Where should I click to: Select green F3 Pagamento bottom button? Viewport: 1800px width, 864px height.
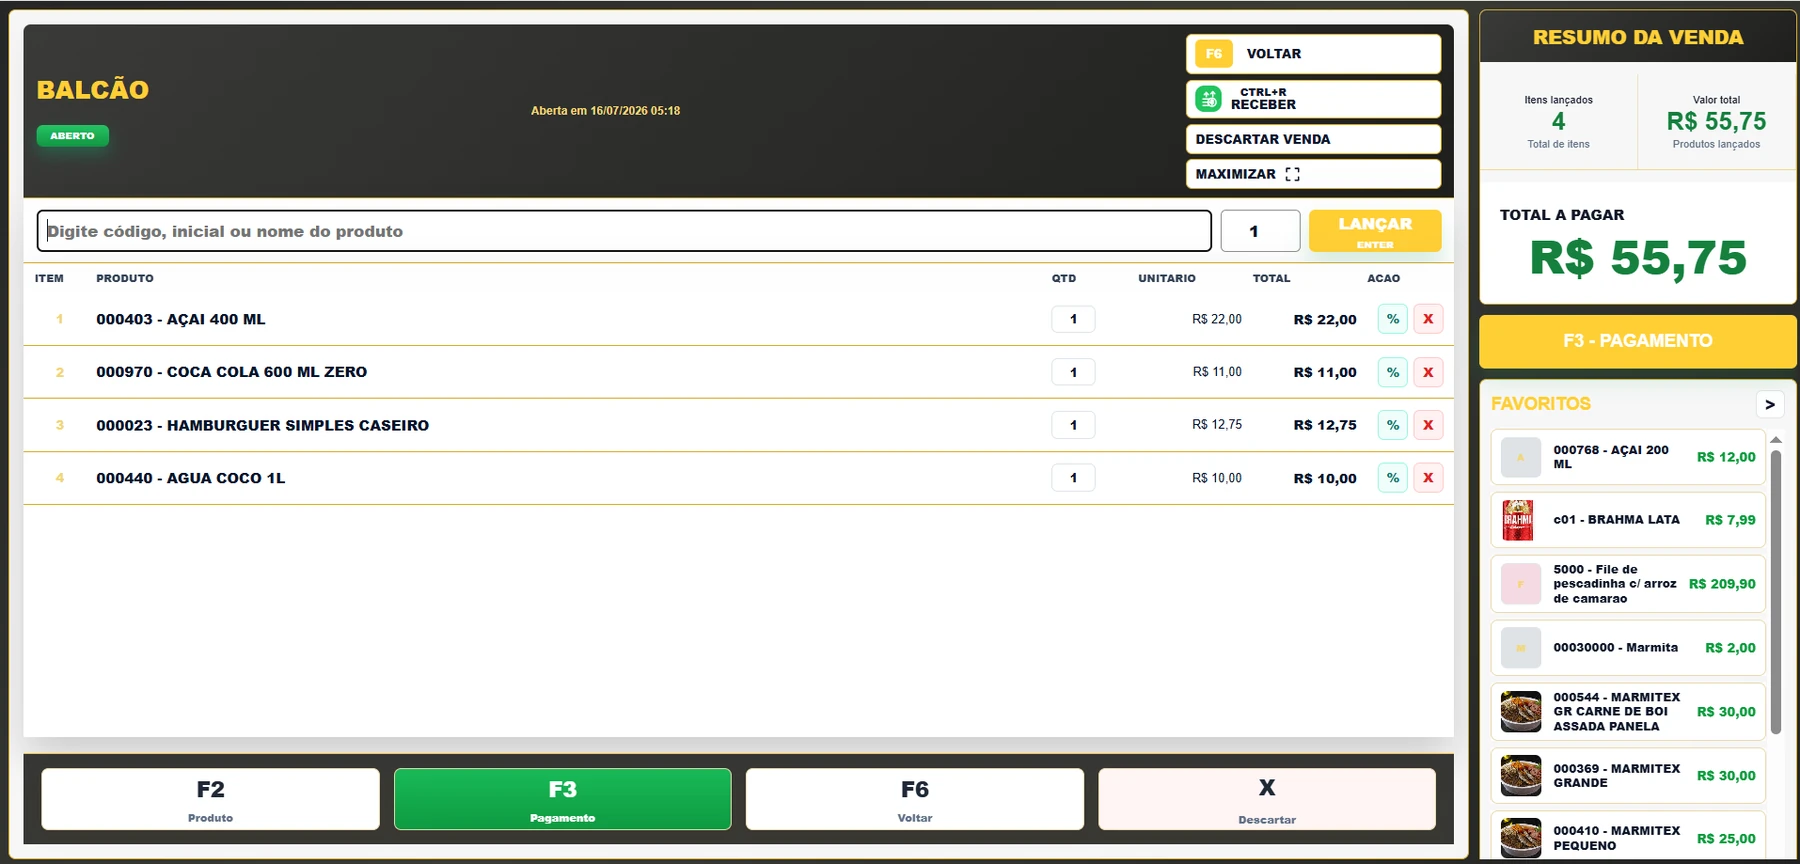point(562,799)
